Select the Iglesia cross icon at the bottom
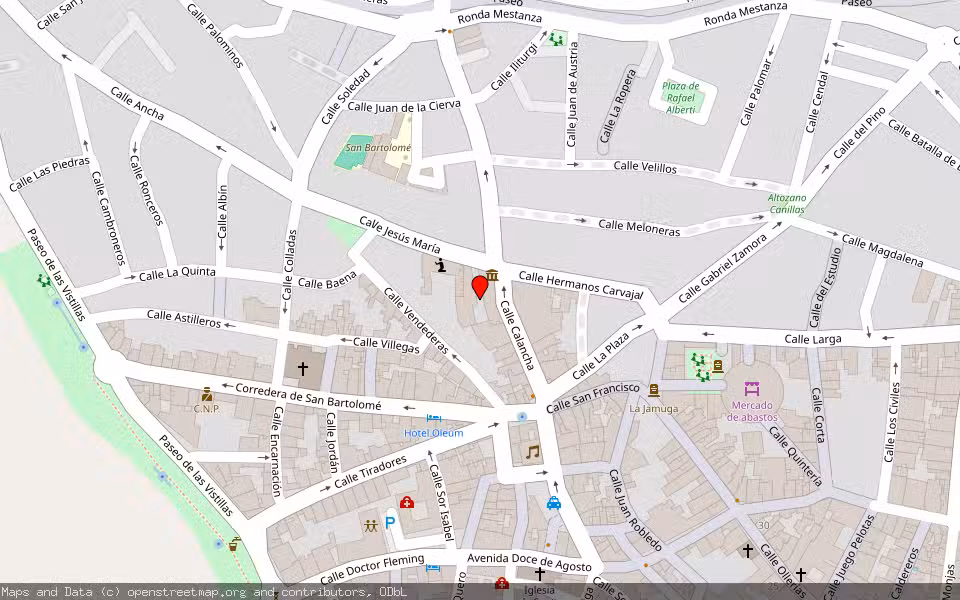This screenshot has height=600, width=960. [x=539, y=574]
